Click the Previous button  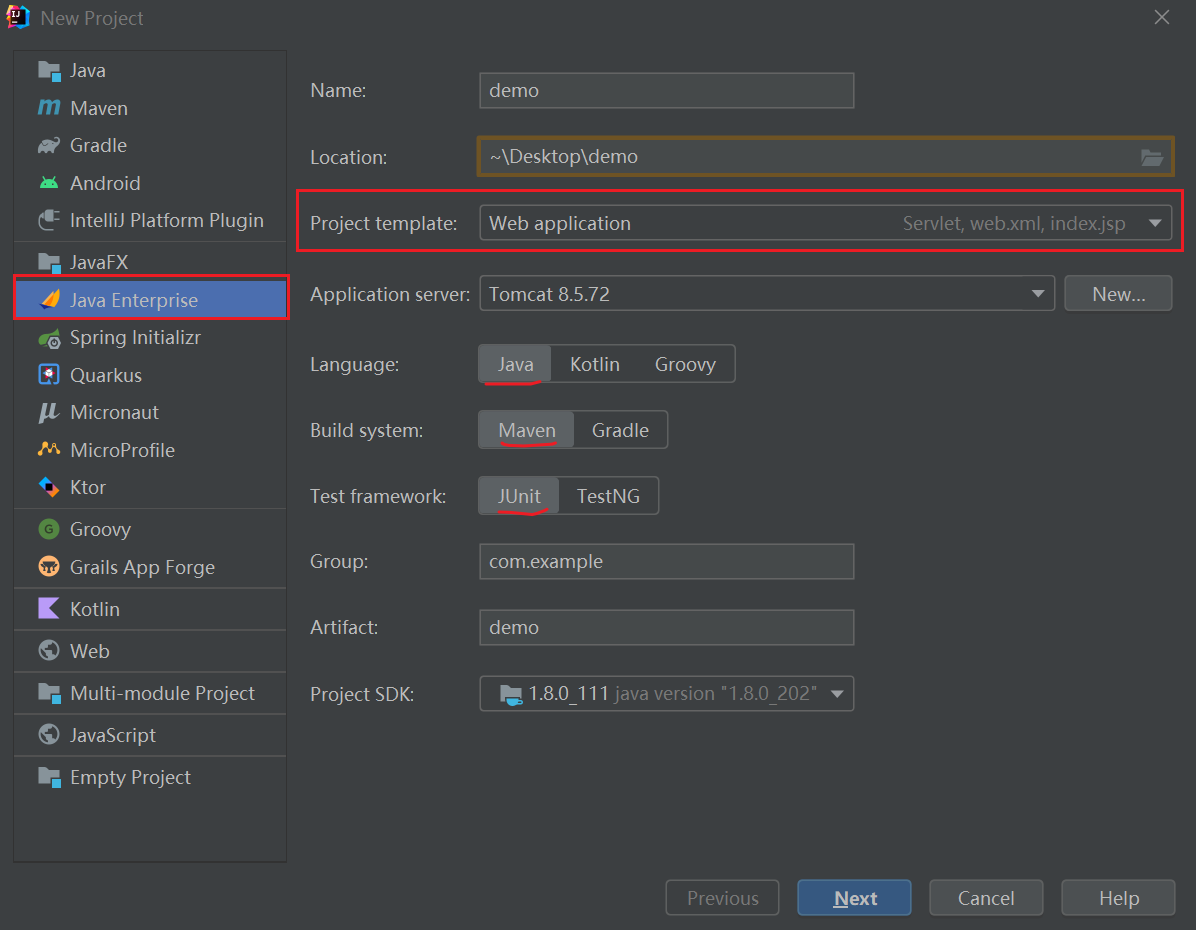coord(722,898)
